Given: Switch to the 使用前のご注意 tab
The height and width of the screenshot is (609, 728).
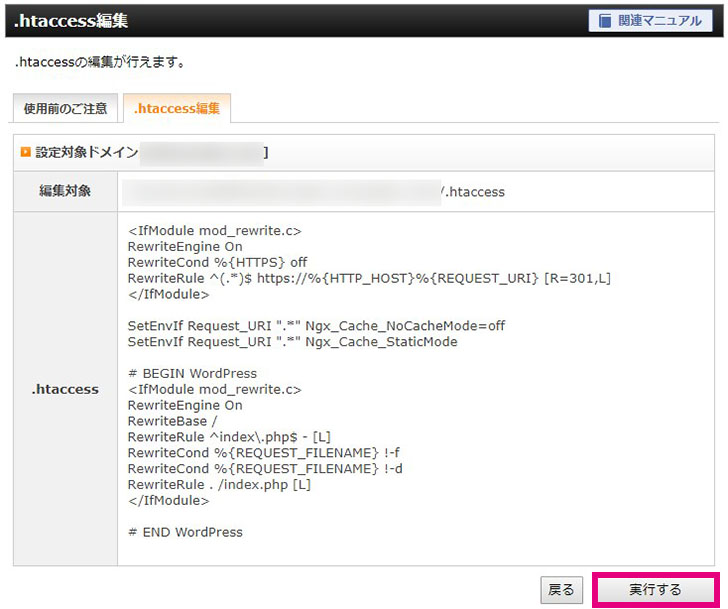Looking at the screenshot, I should 65,108.
